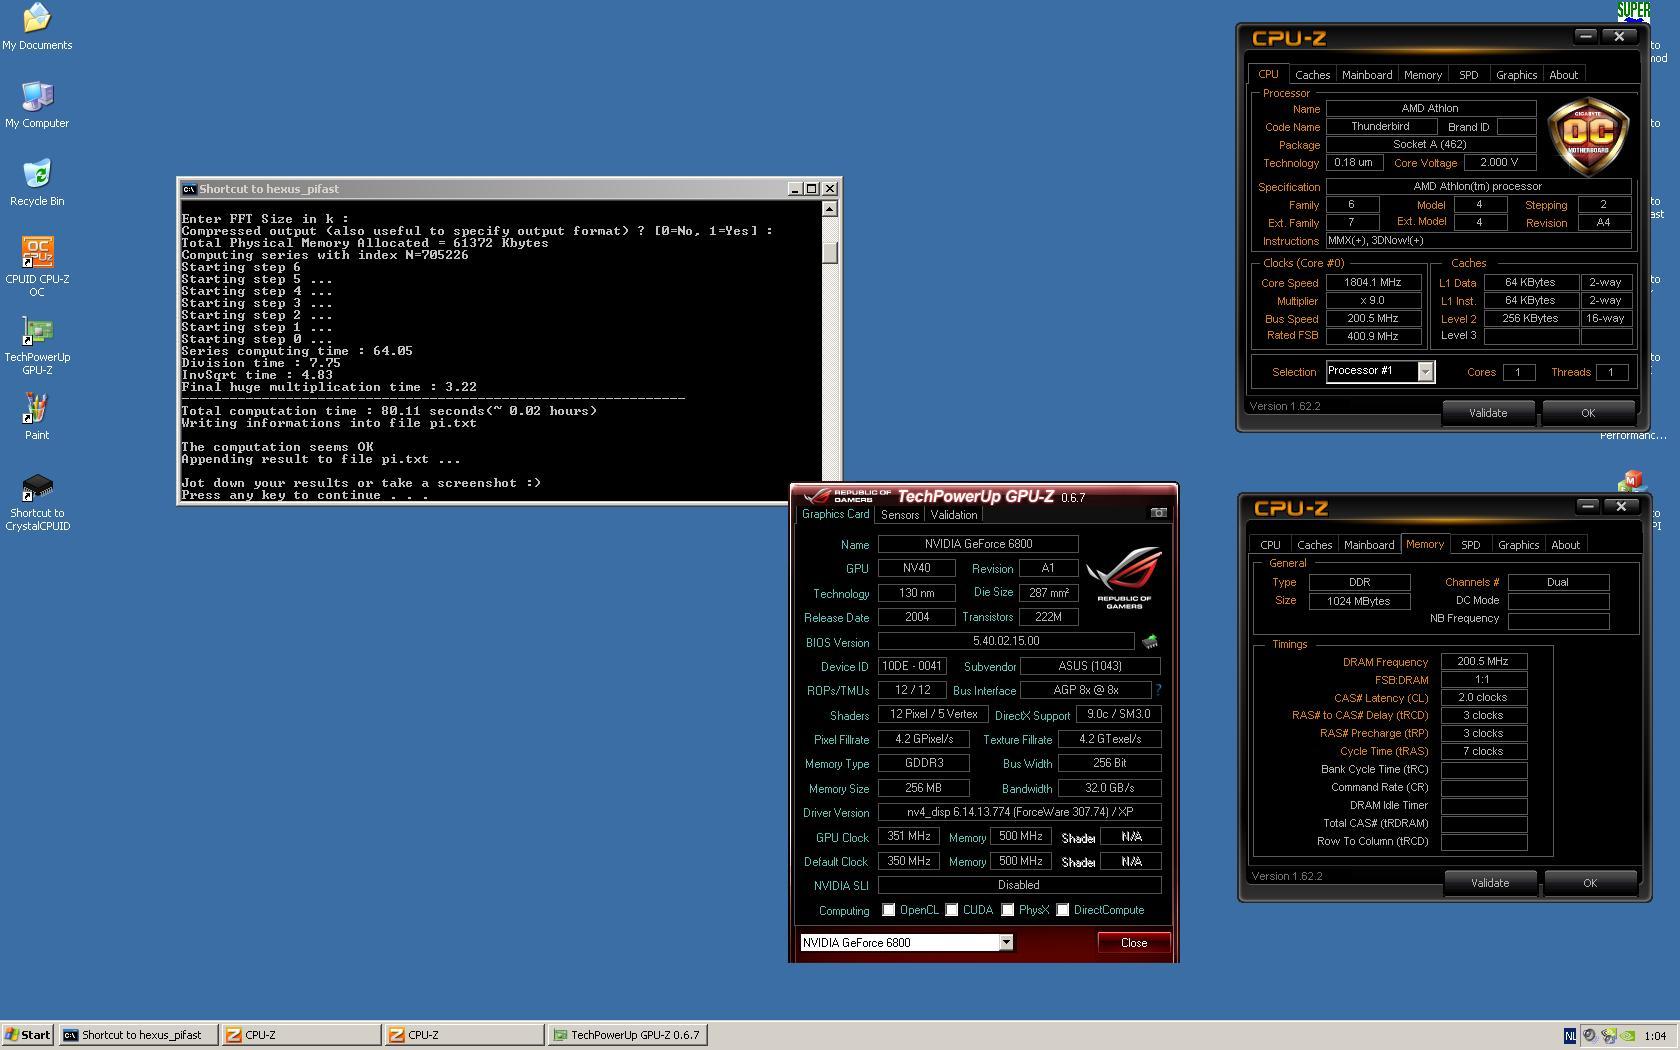1680x1050 pixels.
Task: Open the Validation tab in GPU-Z
Action: [x=953, y=515]
